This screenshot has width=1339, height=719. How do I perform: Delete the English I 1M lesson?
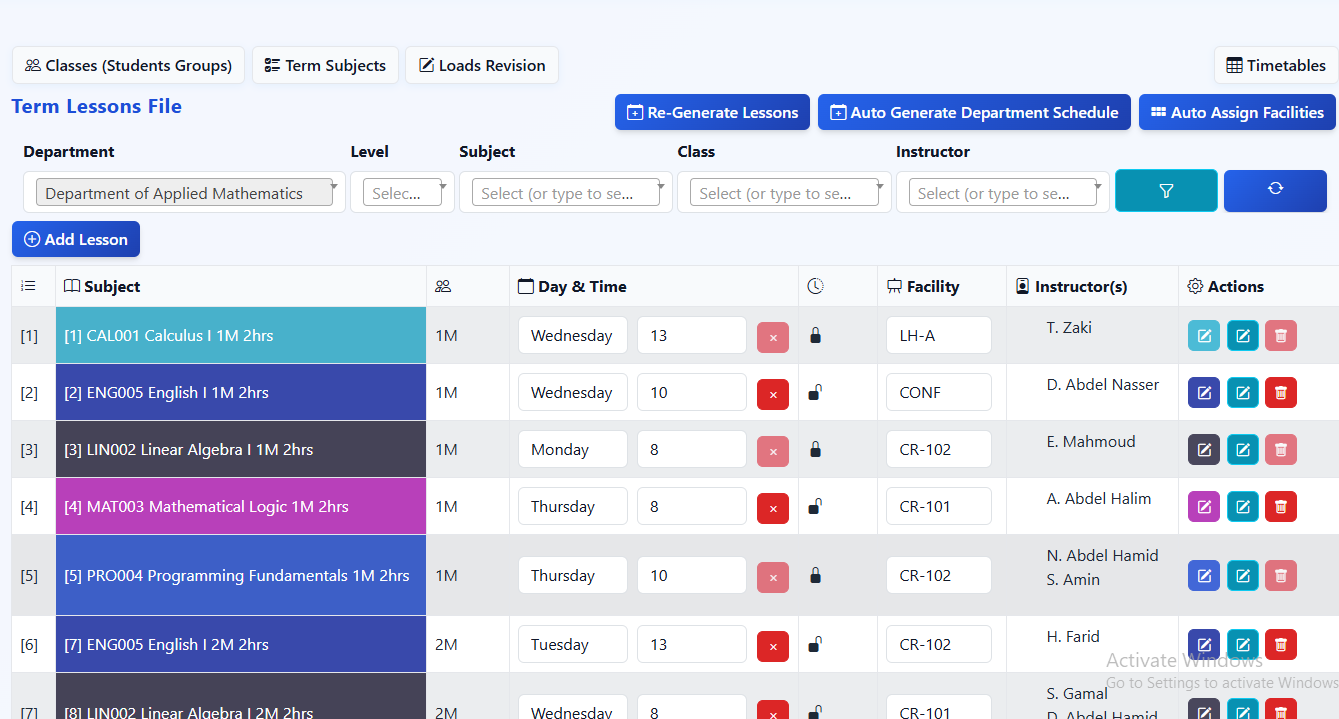pos(1280,393)
